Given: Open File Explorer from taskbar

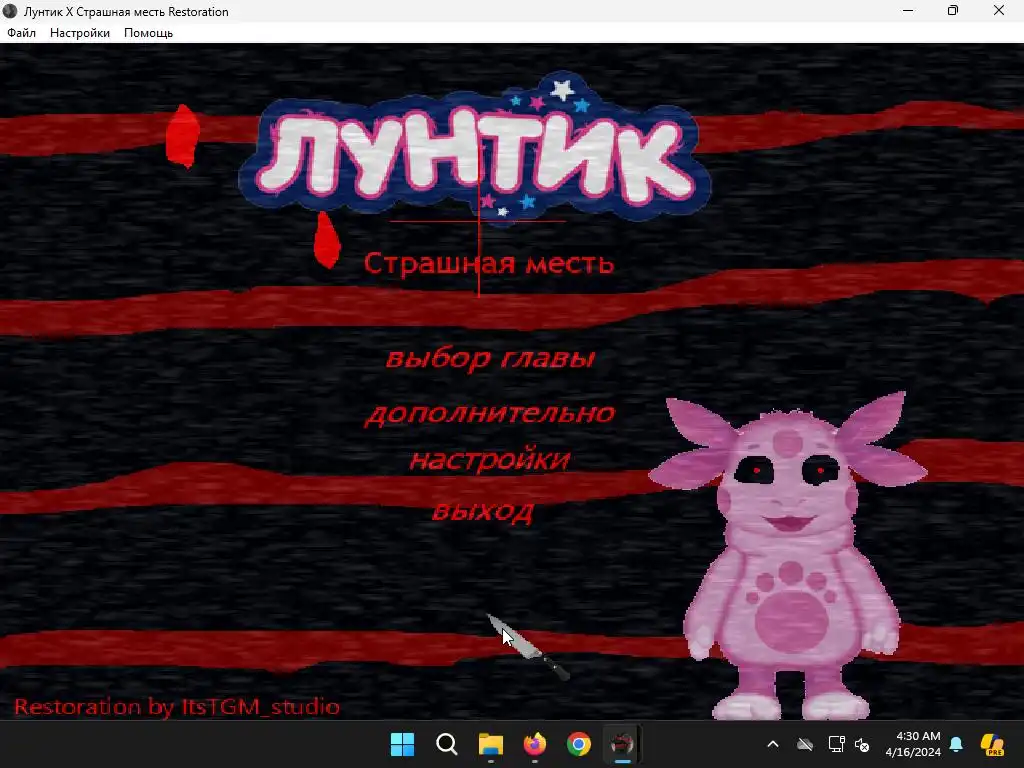Looking at the screenshot, I should pyautogui.click(x=490, y=744).
